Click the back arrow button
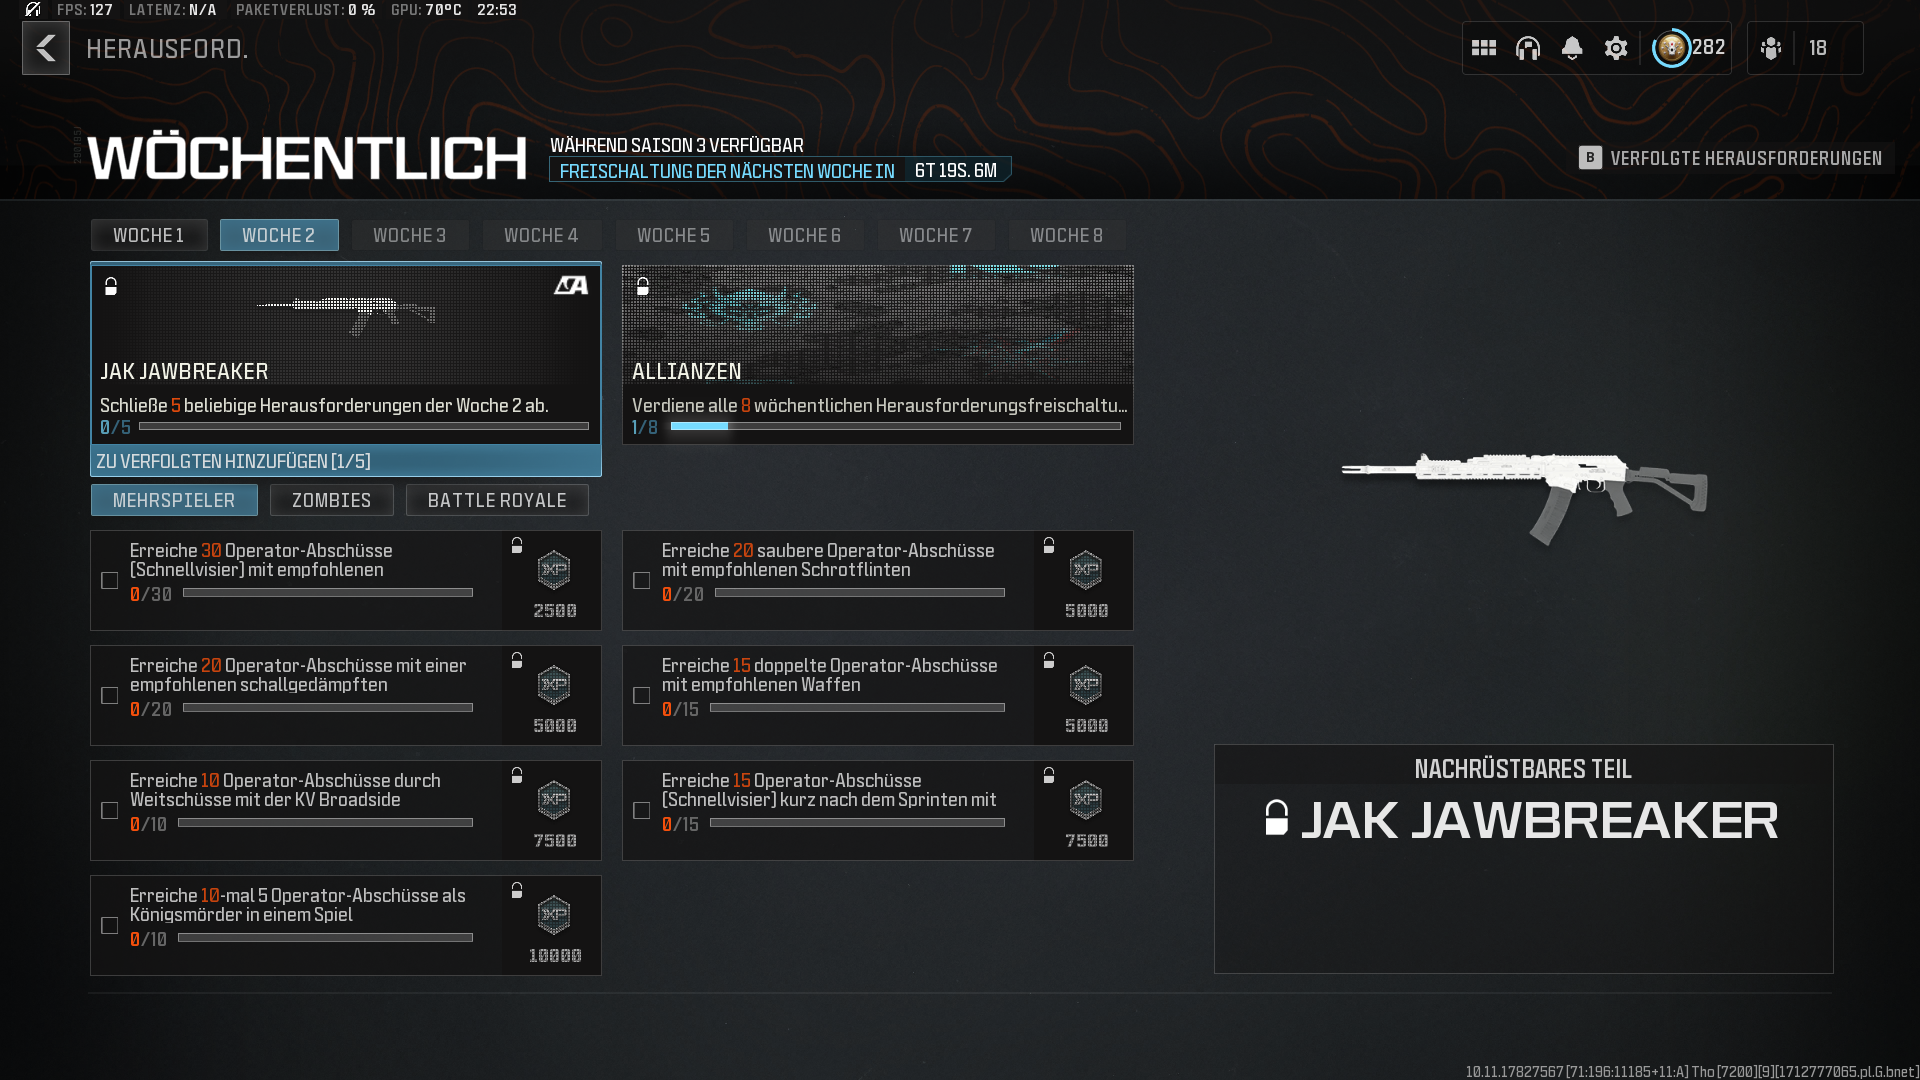Image resolution: width=1920 pixels, height=1080 pixels. click(x=46, y=48)
